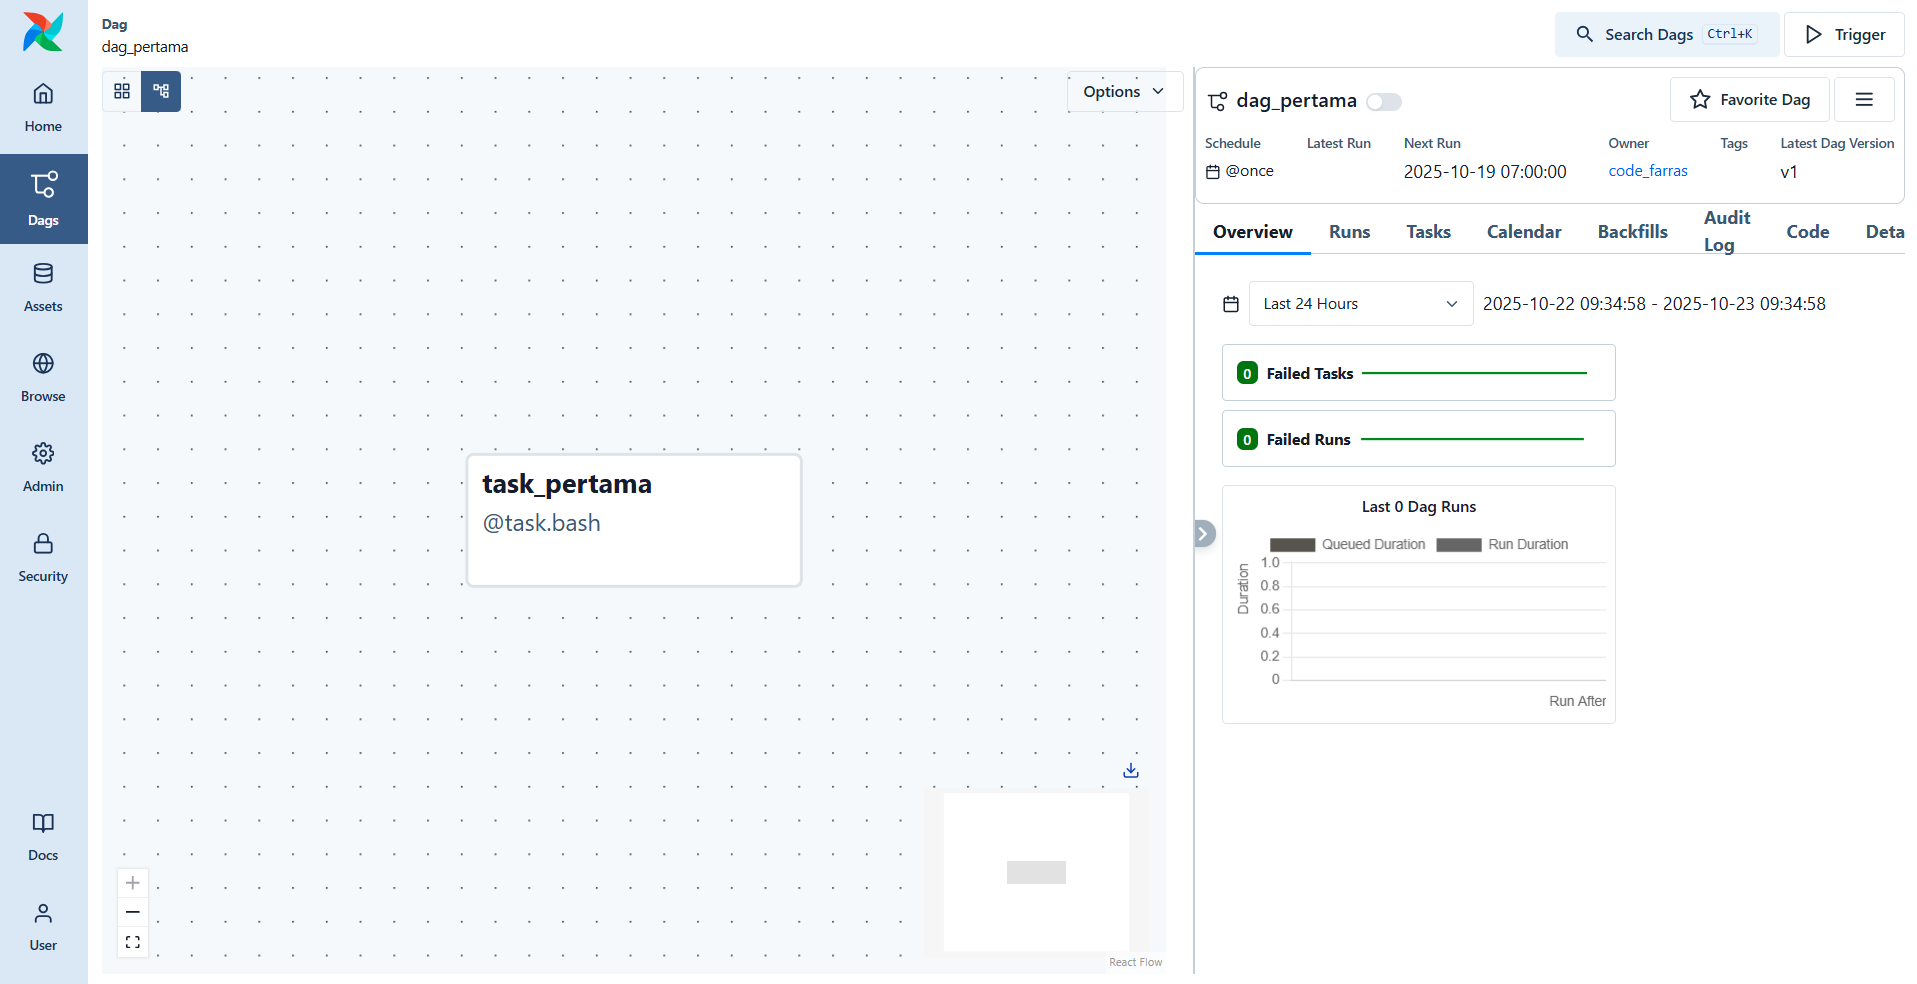This screenshot has height=984, width=1917.
Task: Trigger the Dag run
Action: pos(1844,35)
